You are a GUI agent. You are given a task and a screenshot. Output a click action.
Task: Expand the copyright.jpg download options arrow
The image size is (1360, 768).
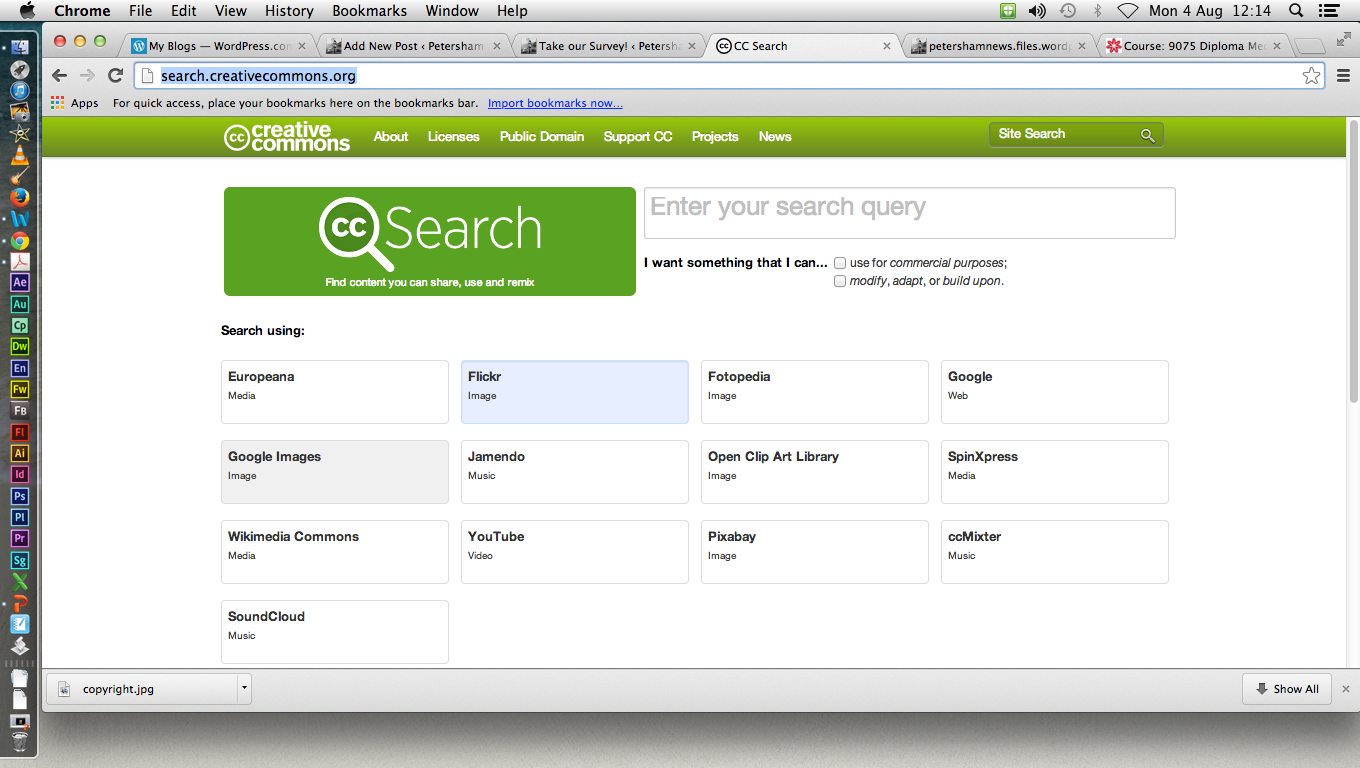[243, 688]
